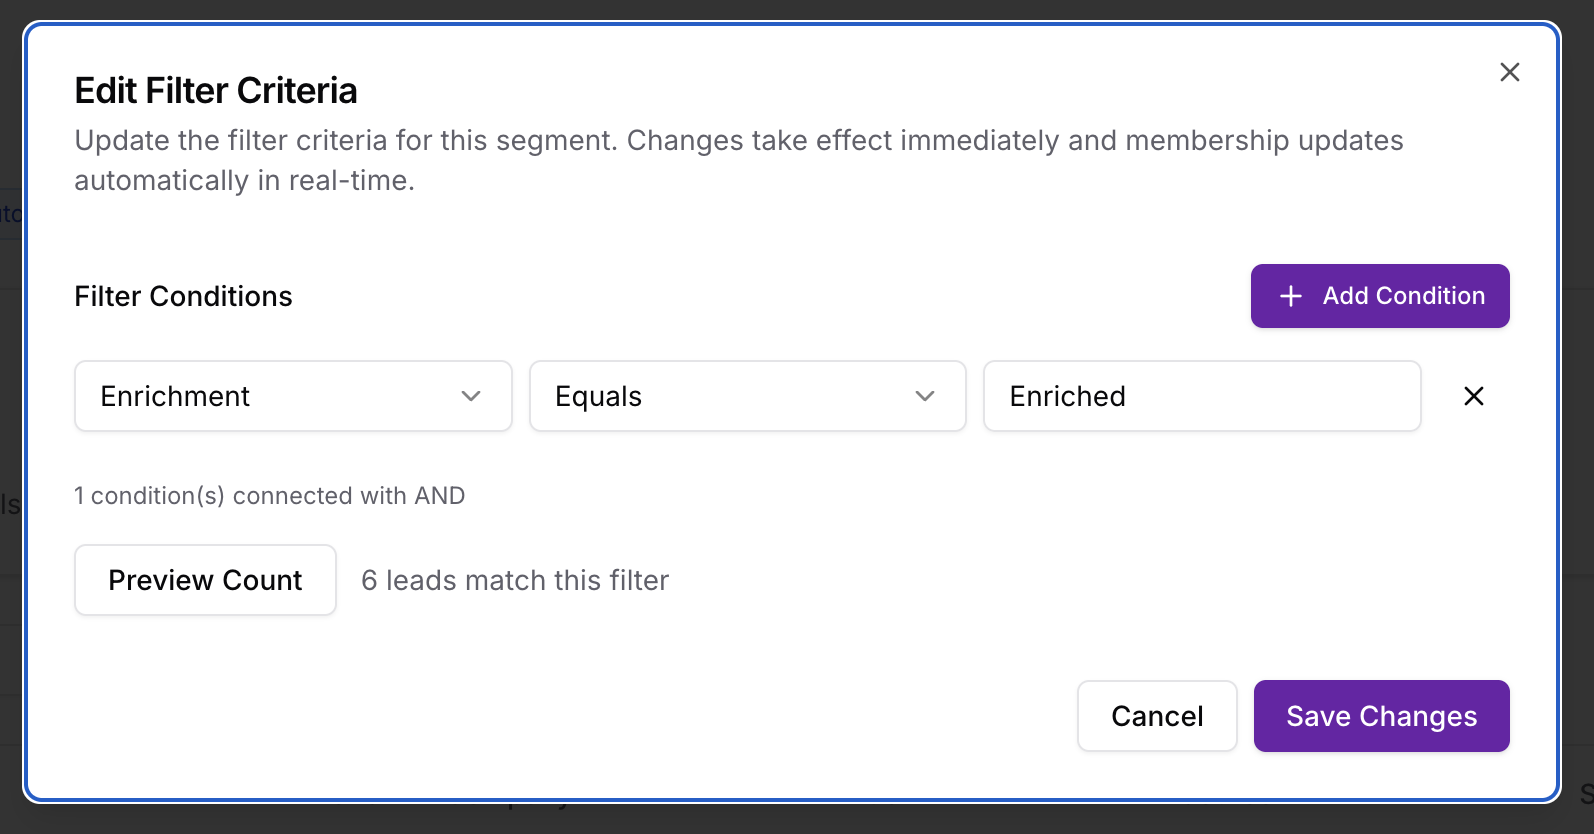Image resolution: width=1594 pixels, height=834 pixels.
Task: Cancel the filter criteria edits
Action: [x=1156, y=716]
